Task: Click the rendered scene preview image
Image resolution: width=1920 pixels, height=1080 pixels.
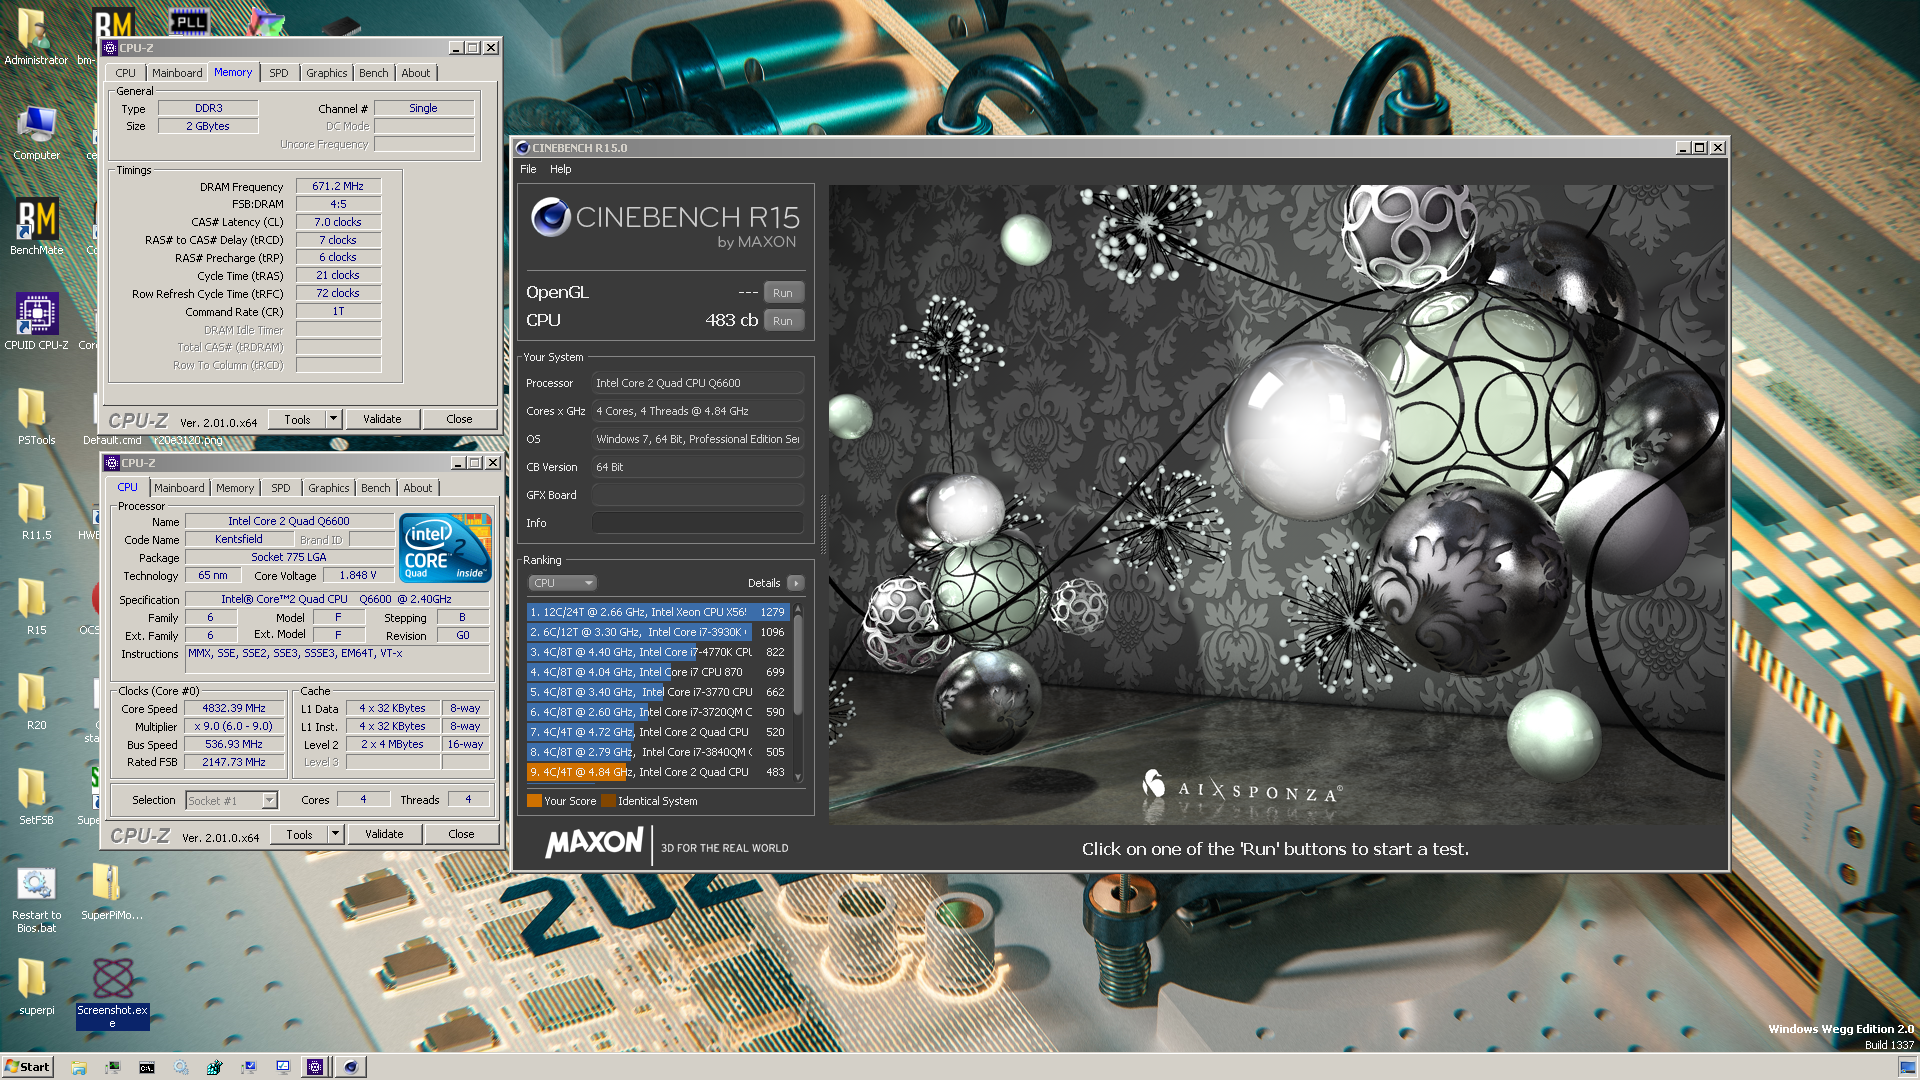Action: click(x=1276, y=504)
